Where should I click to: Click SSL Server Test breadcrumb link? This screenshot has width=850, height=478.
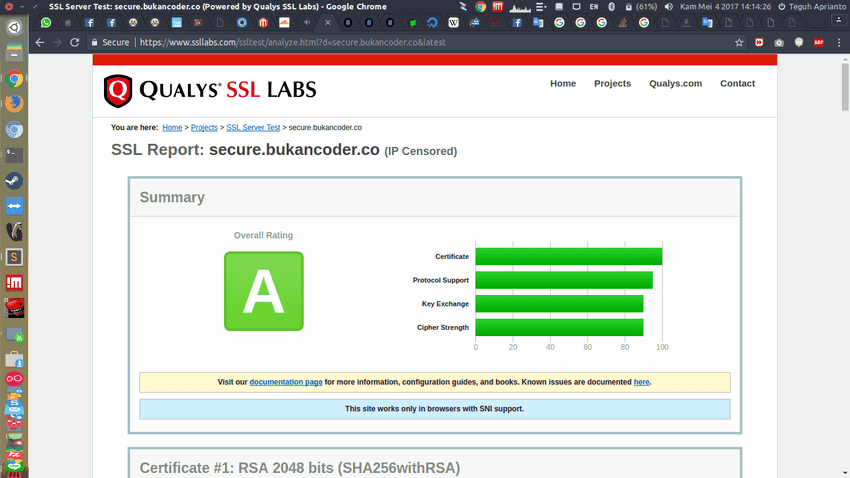click(x=253, y=128)
